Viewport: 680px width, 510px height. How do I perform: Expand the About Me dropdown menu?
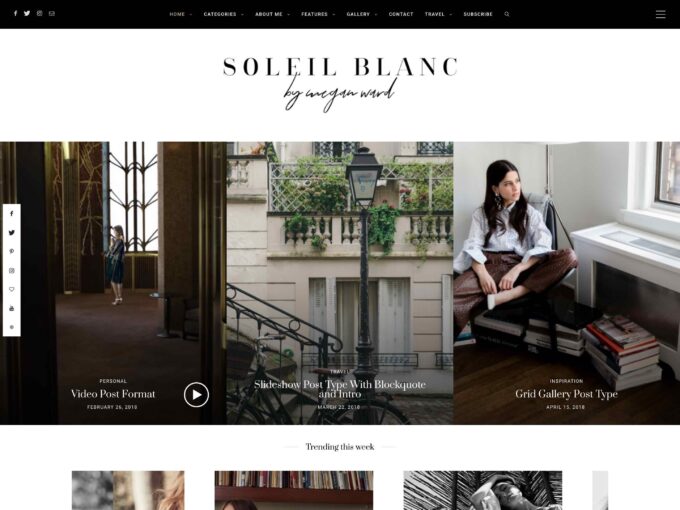(272, 14)
